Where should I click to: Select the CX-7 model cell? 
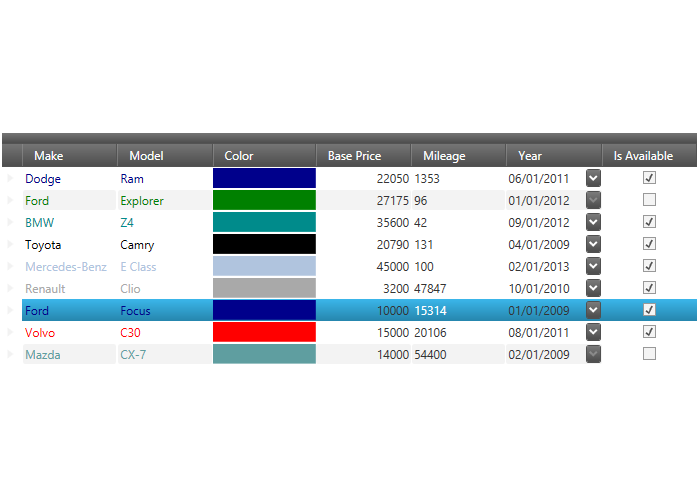click(165, 354)
